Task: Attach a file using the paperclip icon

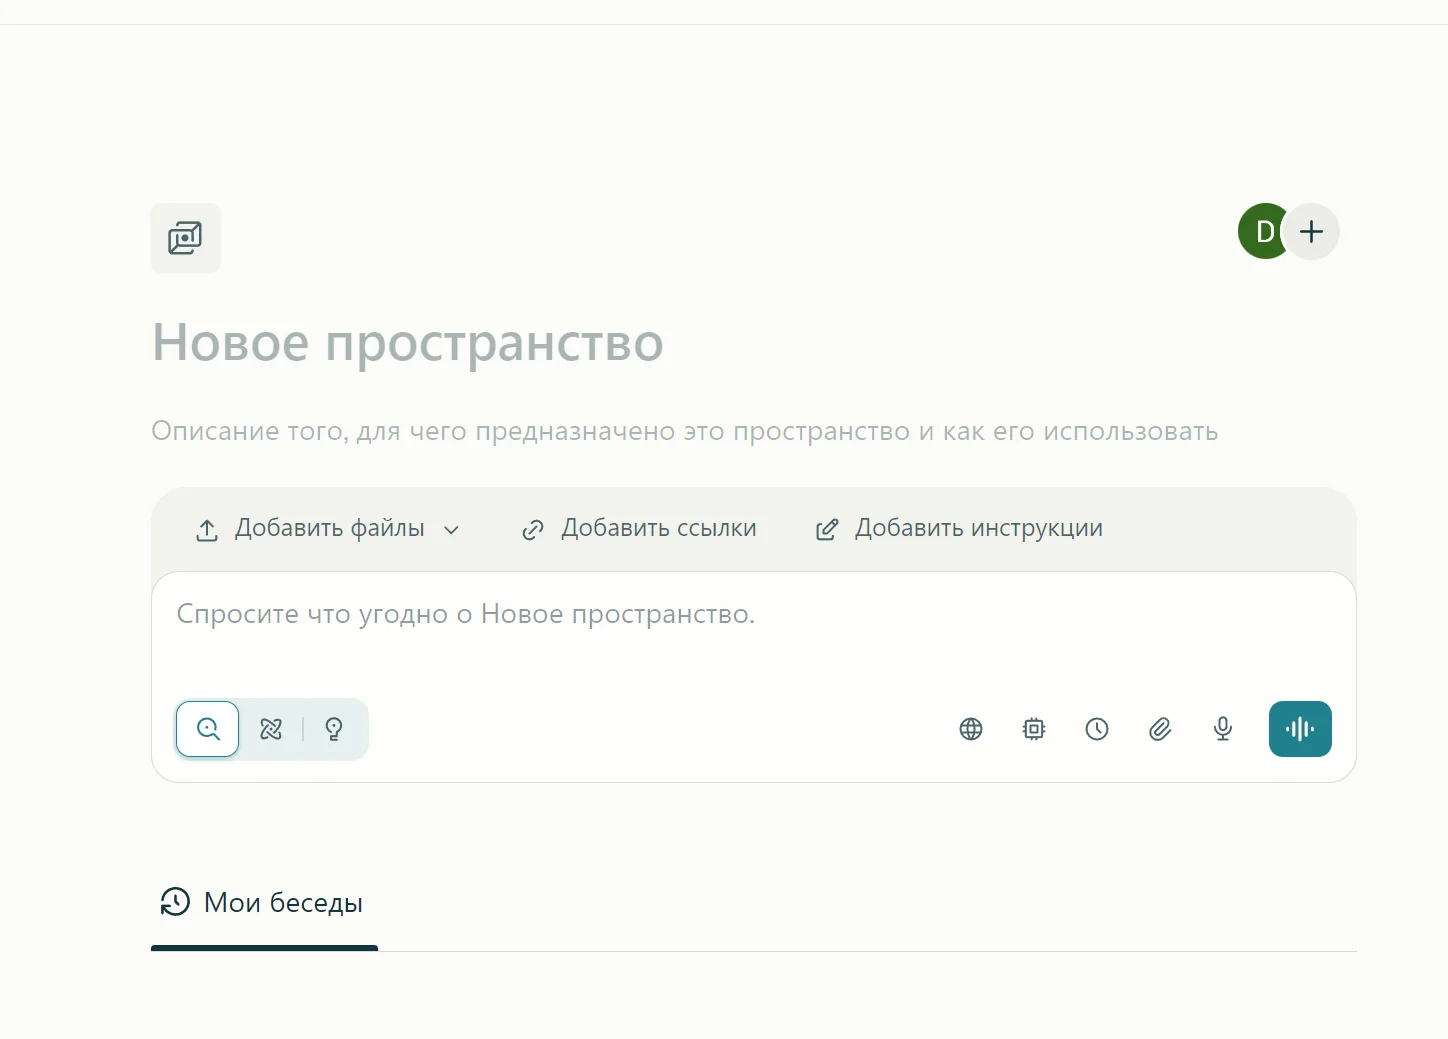Action: tap(1160, 729)
